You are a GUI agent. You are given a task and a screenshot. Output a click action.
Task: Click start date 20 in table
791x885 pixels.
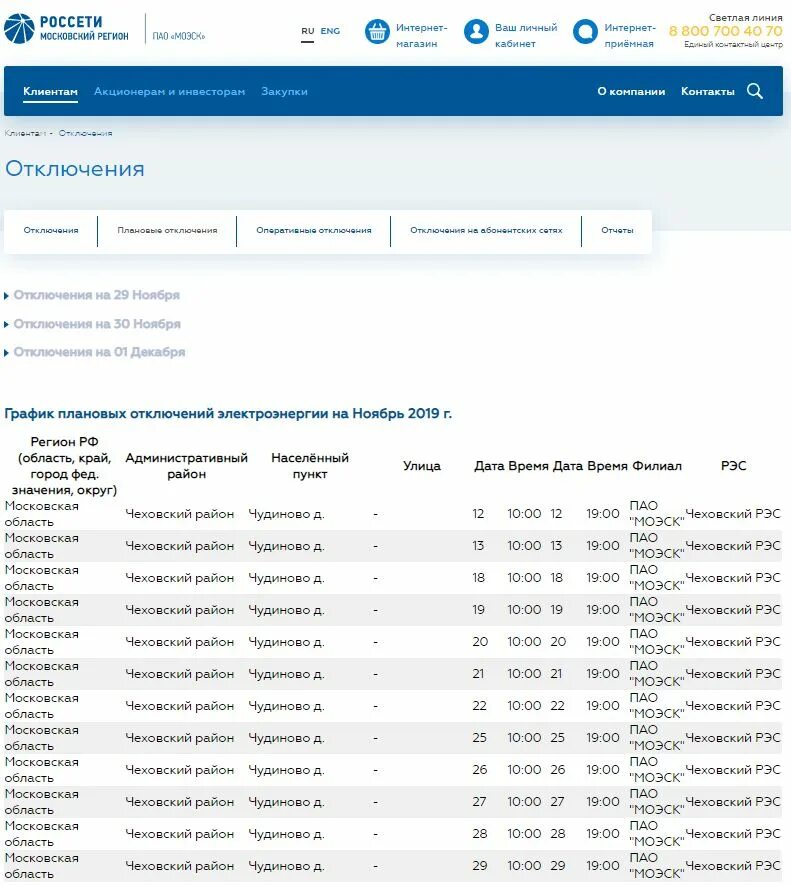(x=480, y=642)
